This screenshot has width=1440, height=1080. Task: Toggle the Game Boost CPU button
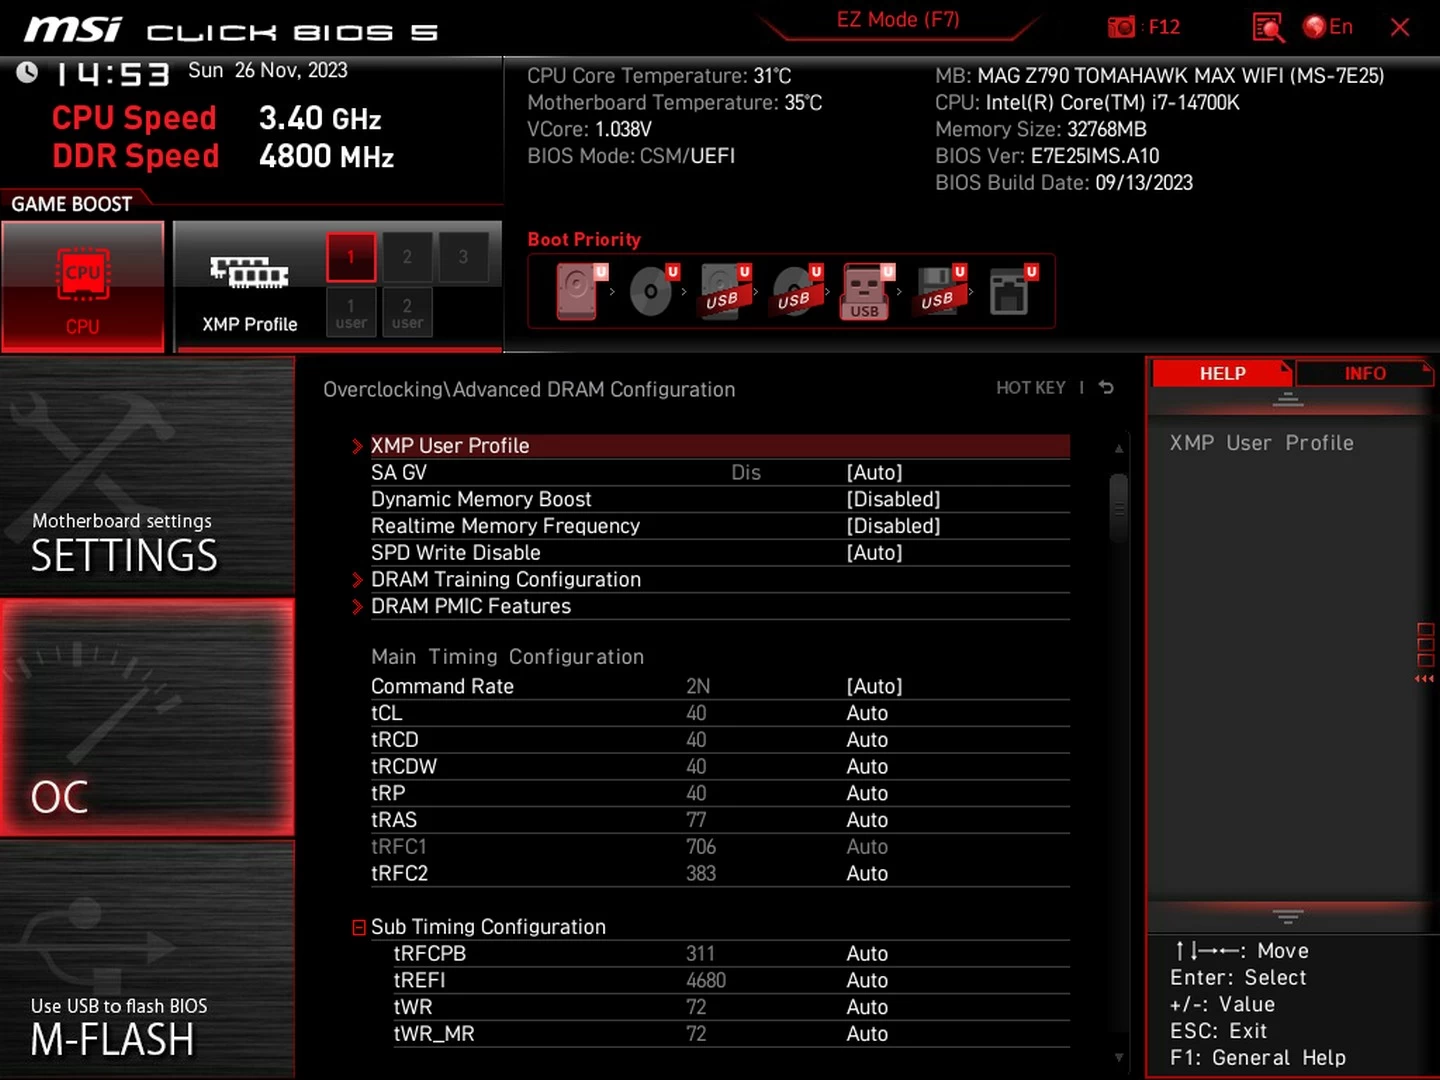[83, 287]
